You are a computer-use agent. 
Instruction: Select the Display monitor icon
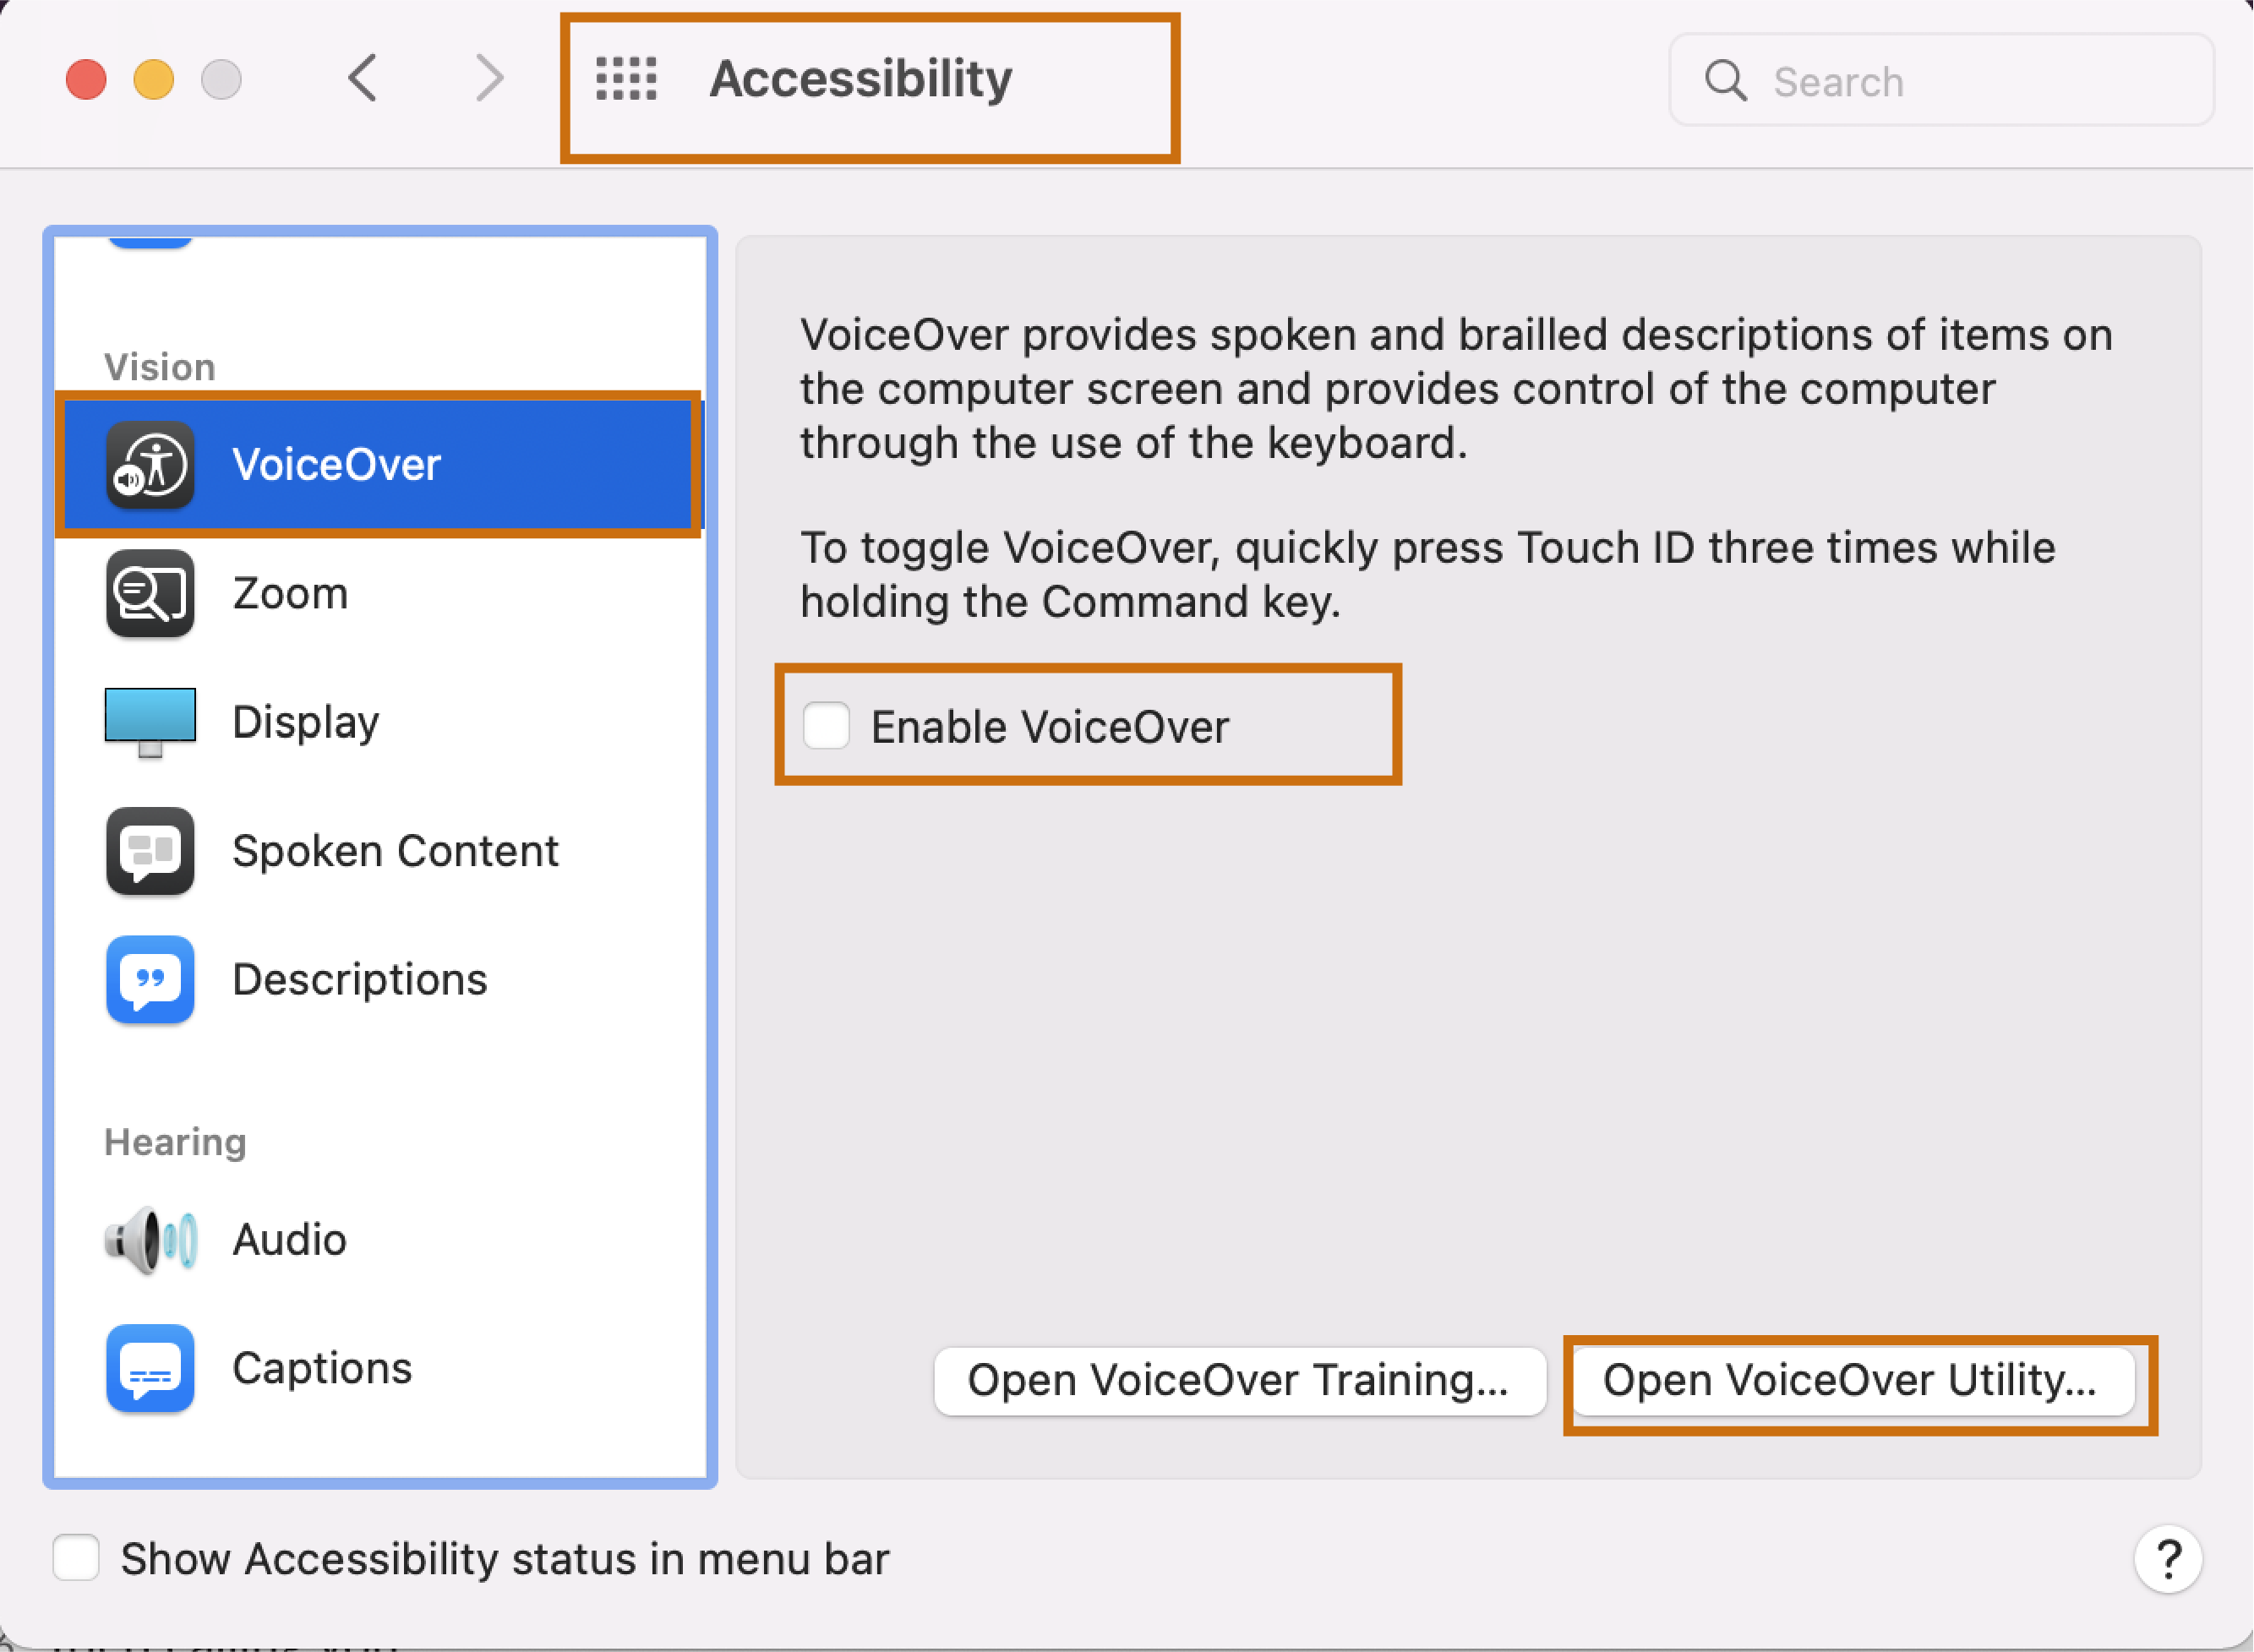point(150,722)
